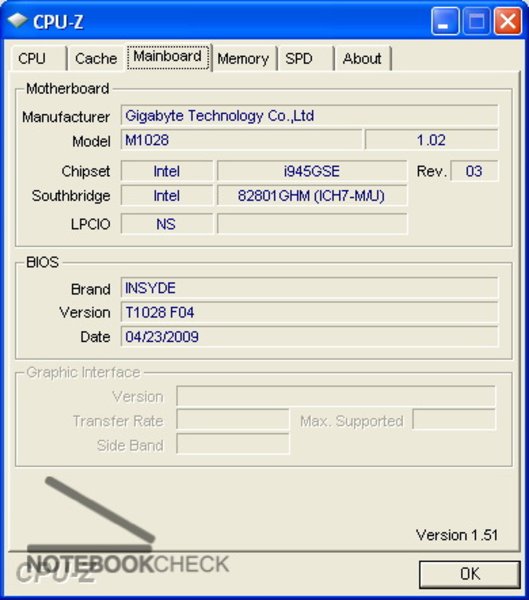Click the chipset Rev. field showing 03
The height and width of the screenshot is (600, 529).
474,171
